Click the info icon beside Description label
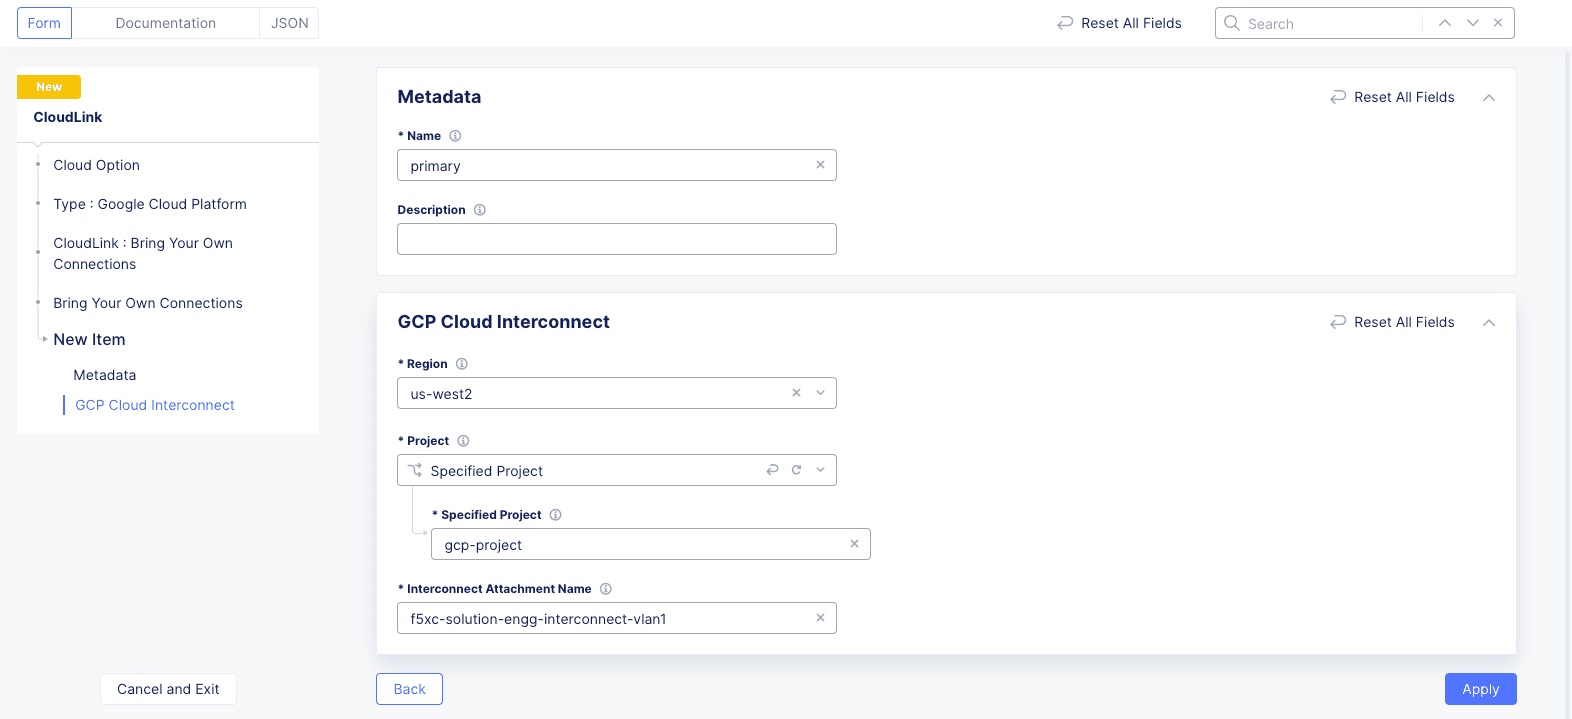The image size is (1572, 719). click(480, 210)
